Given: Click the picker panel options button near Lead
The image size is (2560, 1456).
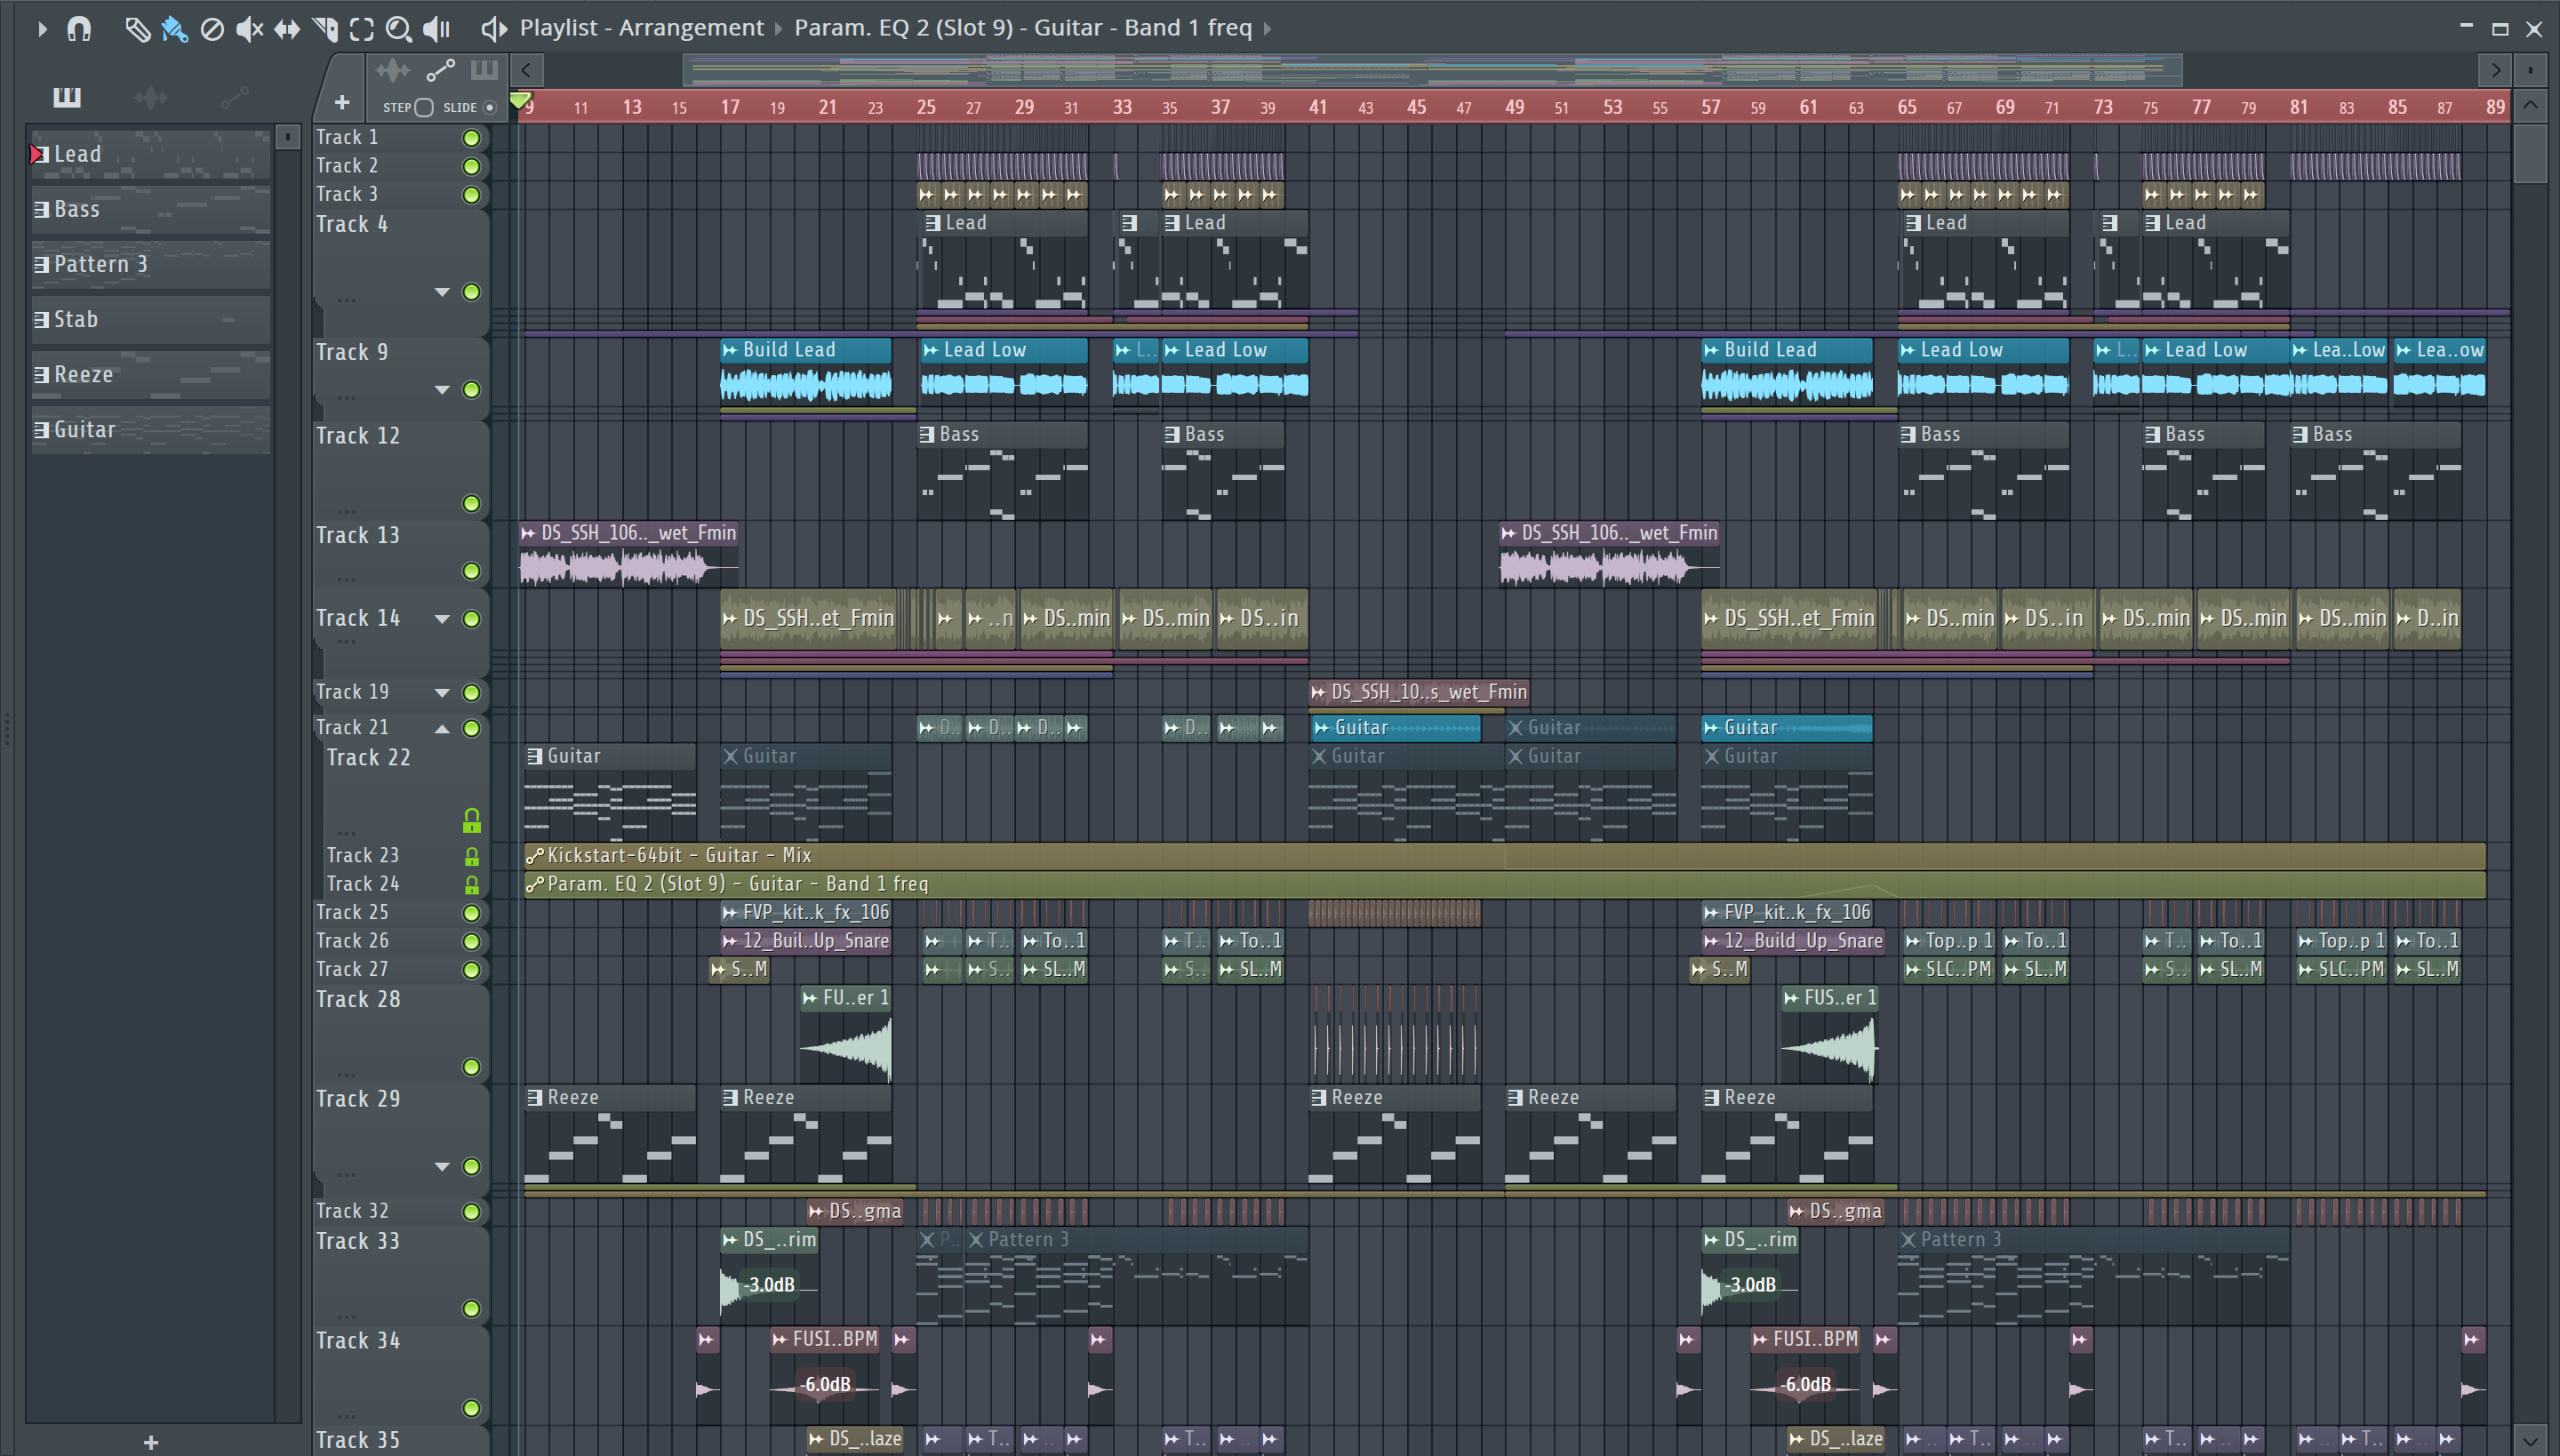Looking at the screenshot, I should click(x=287, y=136).
